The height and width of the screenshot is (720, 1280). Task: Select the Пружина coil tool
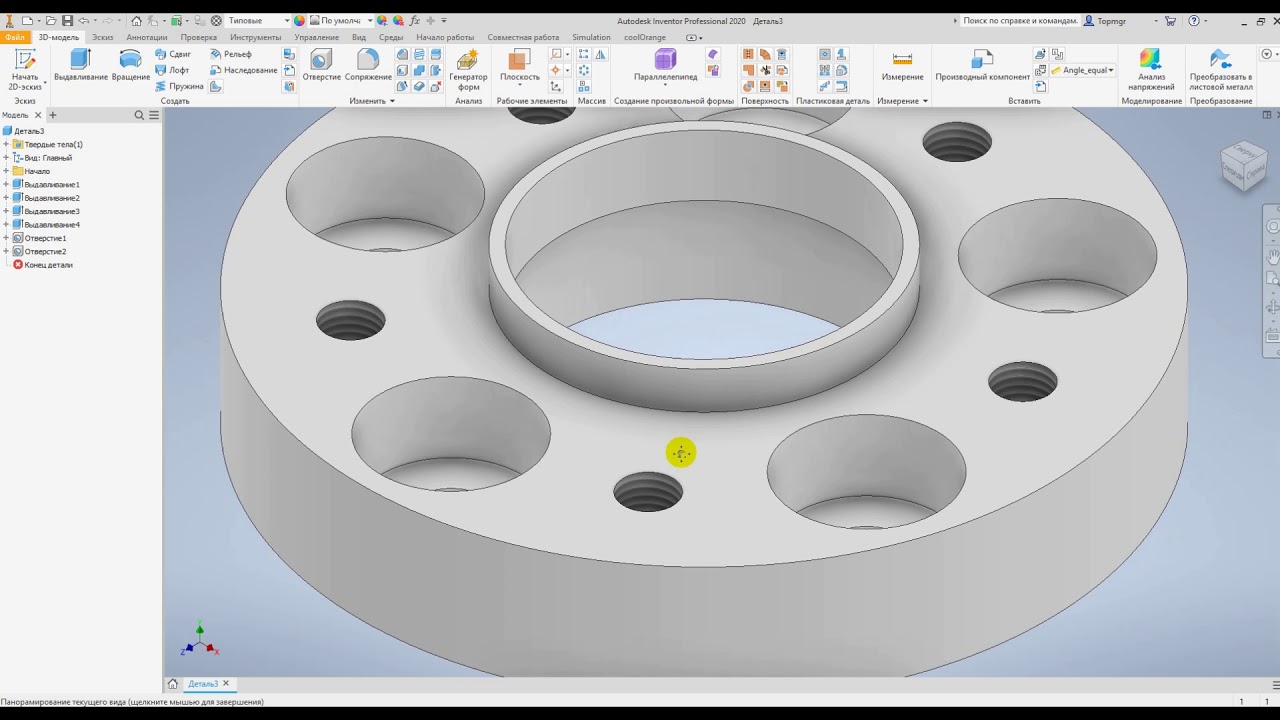(179, 86)
